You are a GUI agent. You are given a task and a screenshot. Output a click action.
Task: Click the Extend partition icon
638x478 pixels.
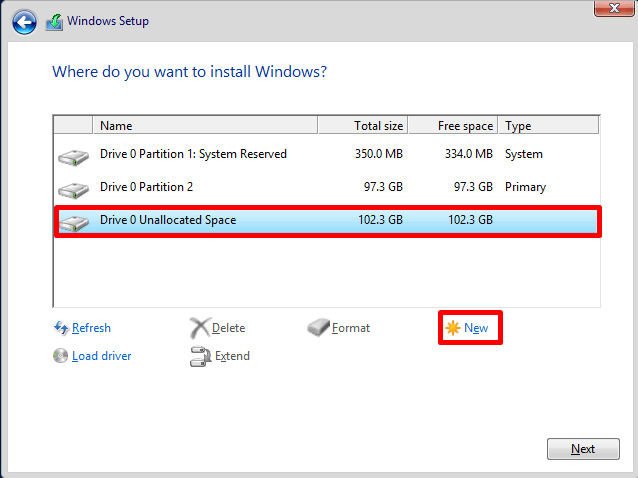click(199, 356)
